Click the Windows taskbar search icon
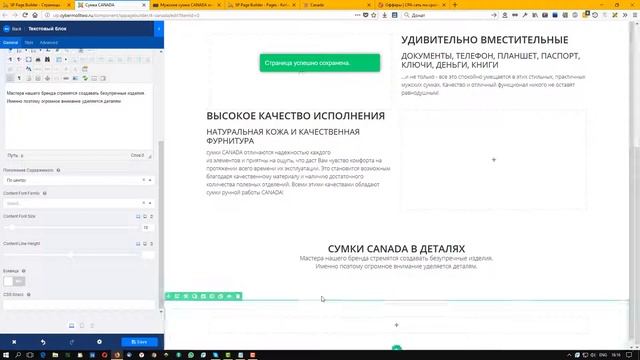 coord(18,355)
